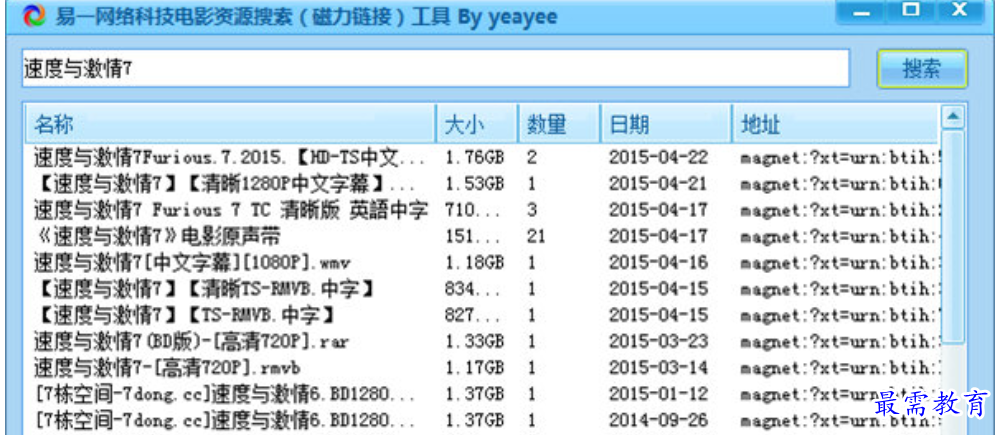The width and height of the screenshot is (996, 435).
Task: Select row 【速度与激情7】【清晰1280P中文字幕】
Action: tap(481, 183)
